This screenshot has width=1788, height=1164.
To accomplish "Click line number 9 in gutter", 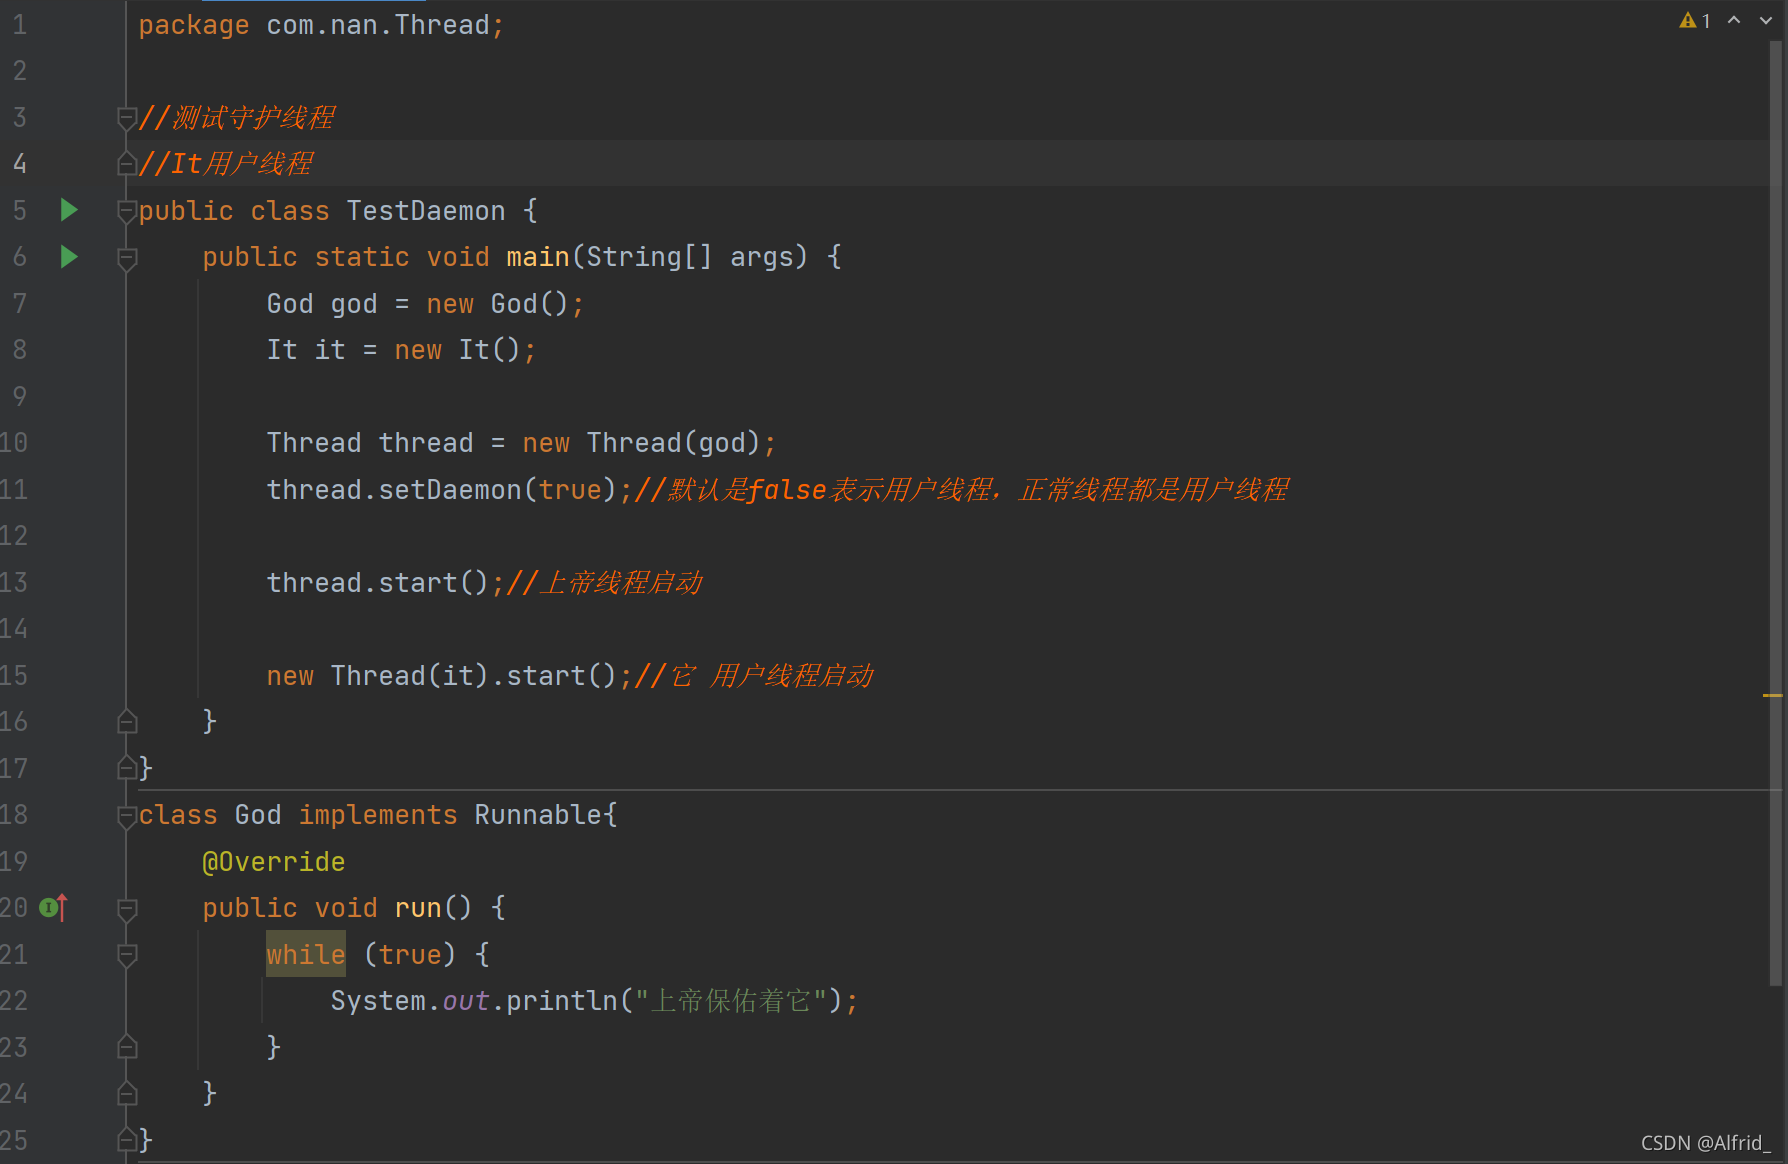I will 19,396.
